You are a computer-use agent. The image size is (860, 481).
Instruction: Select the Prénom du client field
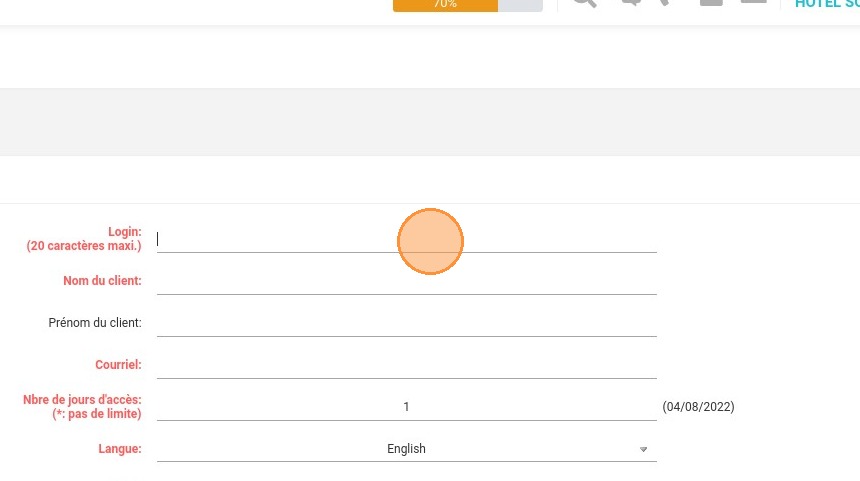pos(406,323)
